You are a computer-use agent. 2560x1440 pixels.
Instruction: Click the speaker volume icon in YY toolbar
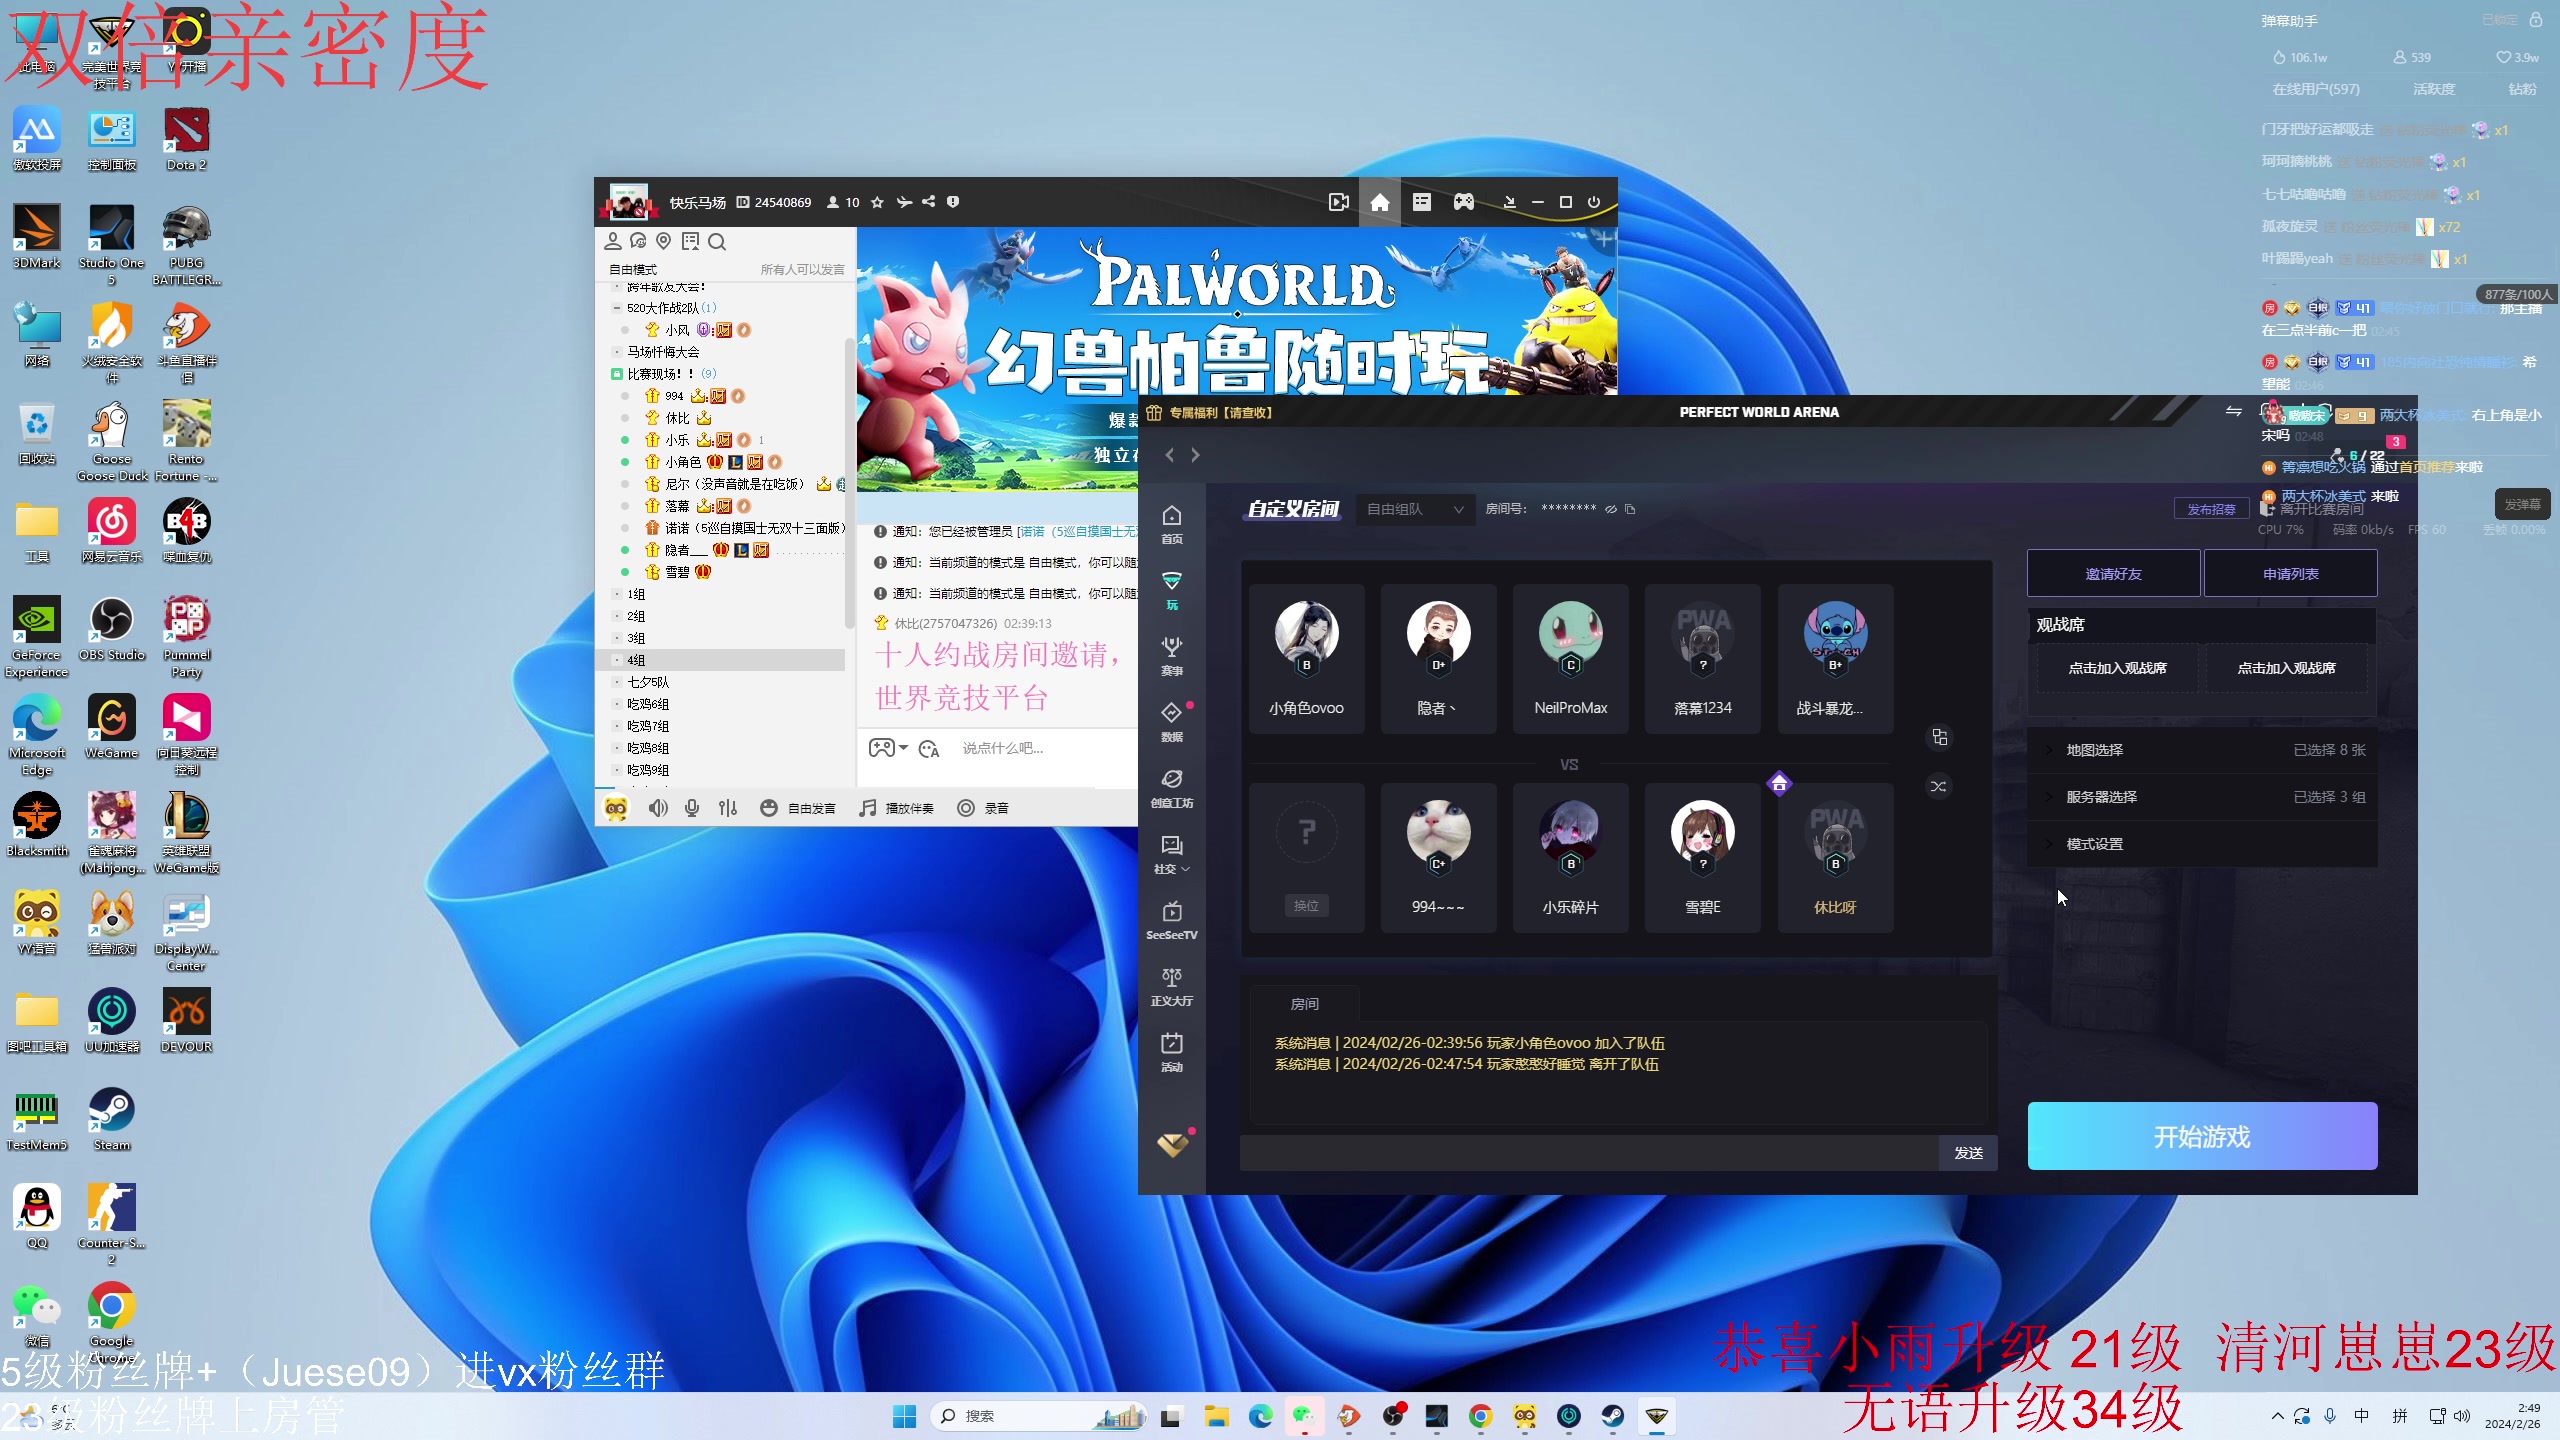pos(657,808)
